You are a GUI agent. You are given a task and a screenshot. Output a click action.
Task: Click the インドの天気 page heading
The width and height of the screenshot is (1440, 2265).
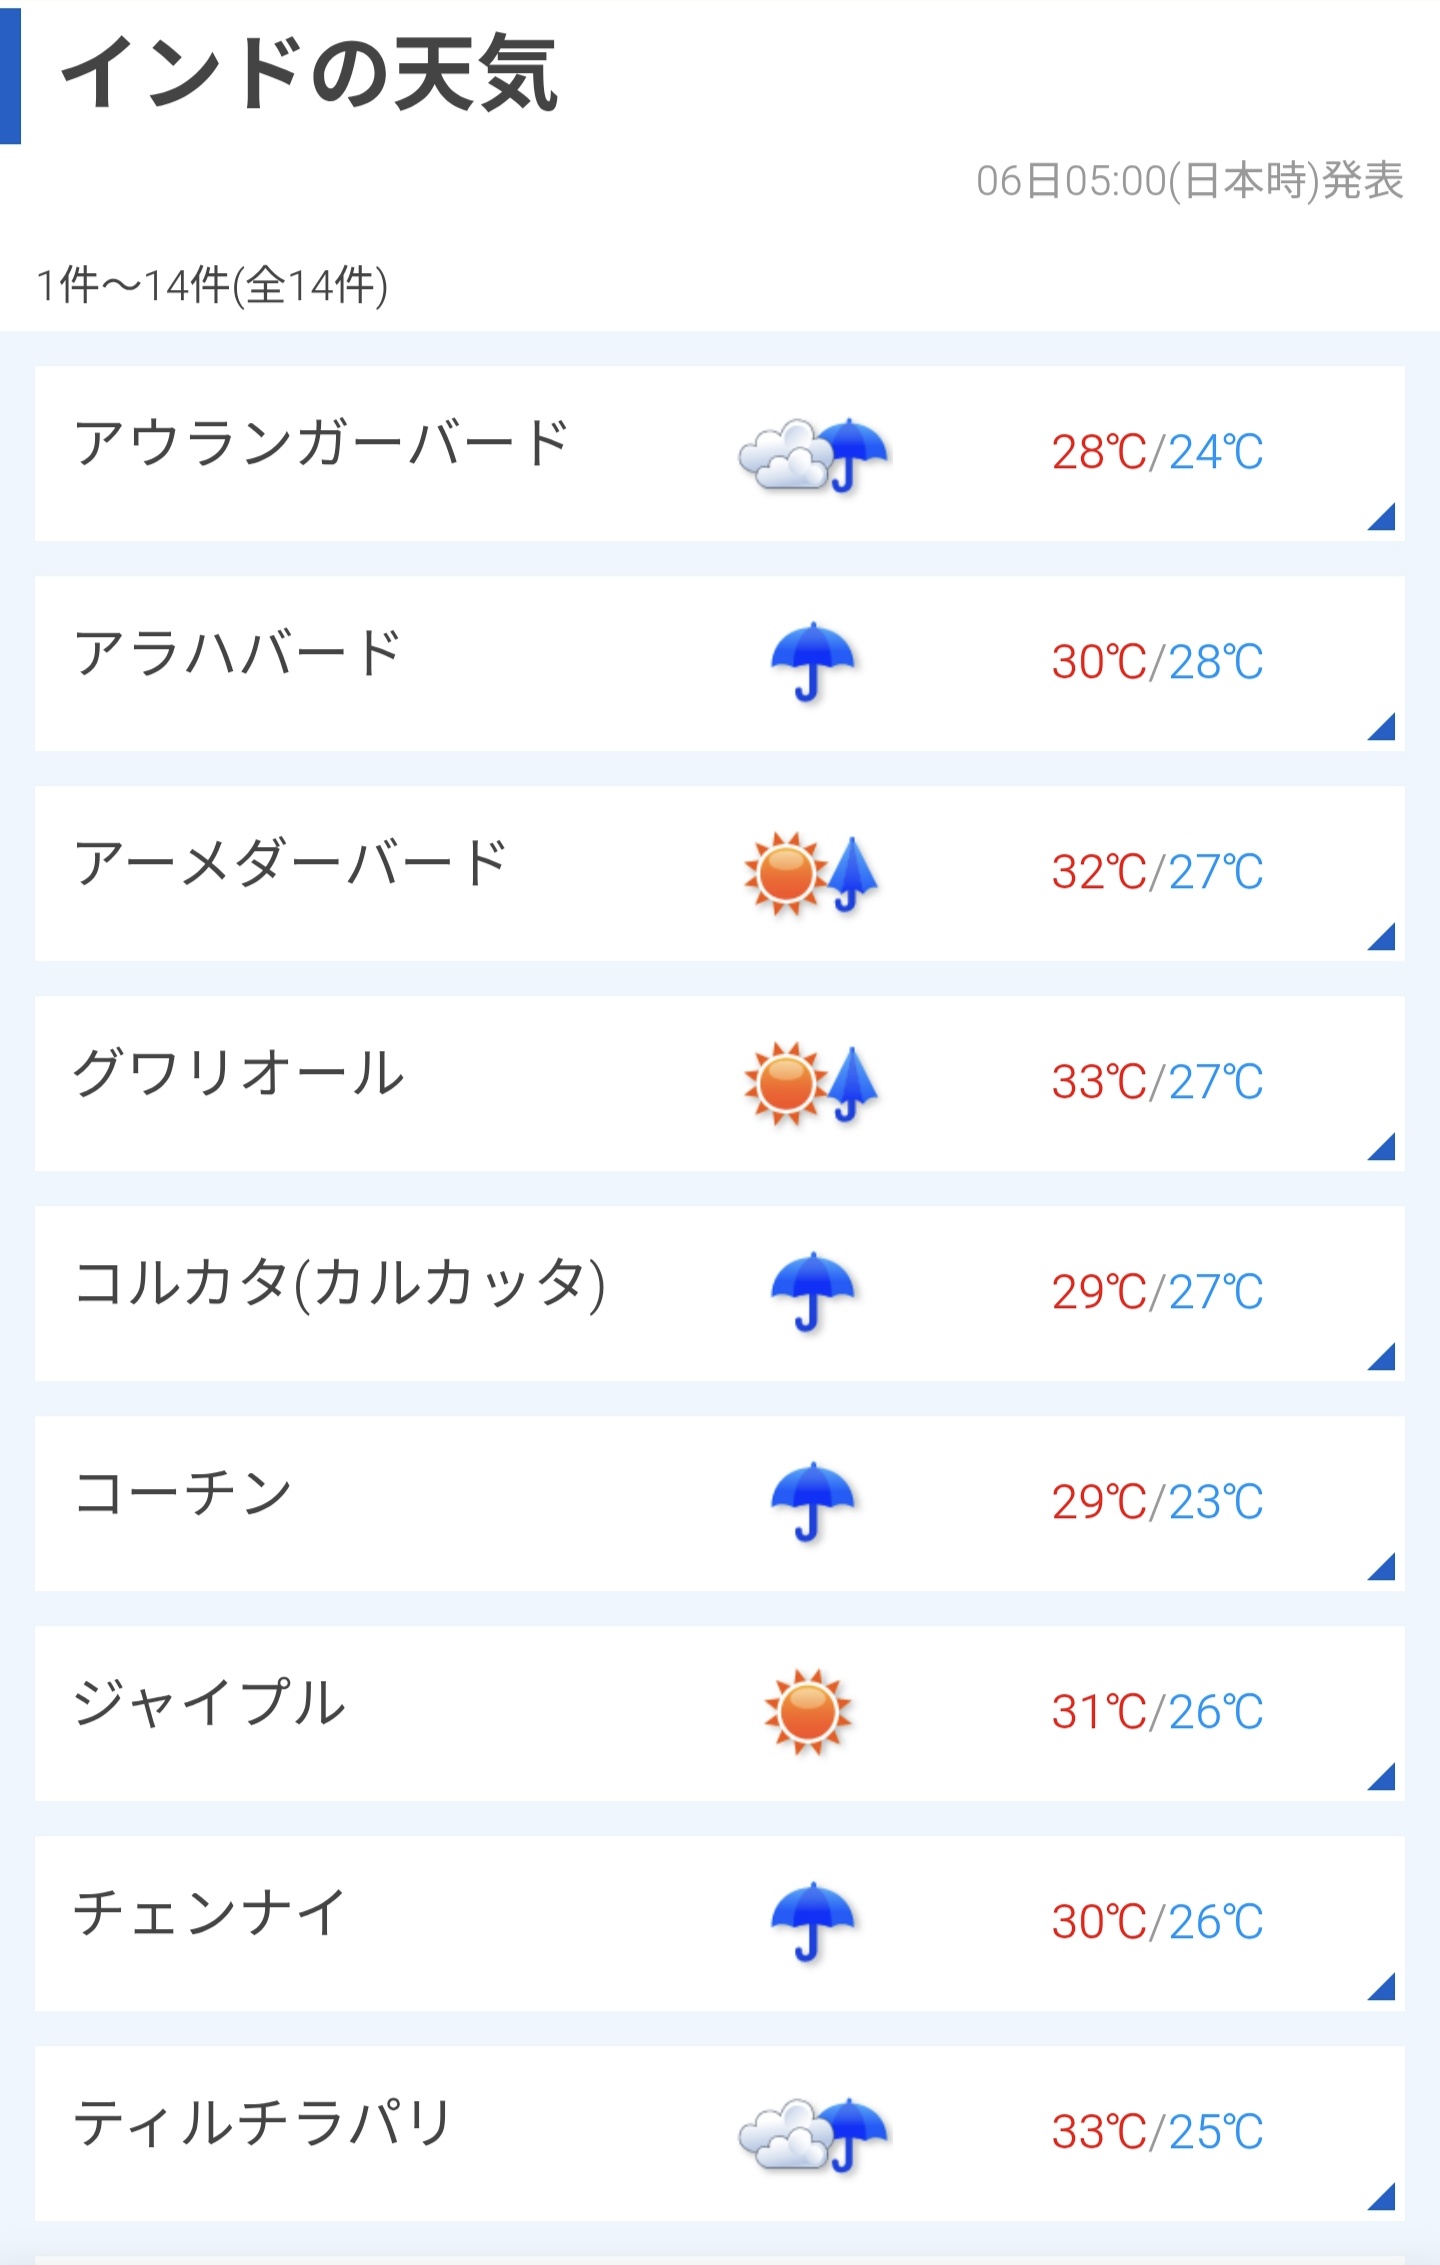click(x=309, y=73)
